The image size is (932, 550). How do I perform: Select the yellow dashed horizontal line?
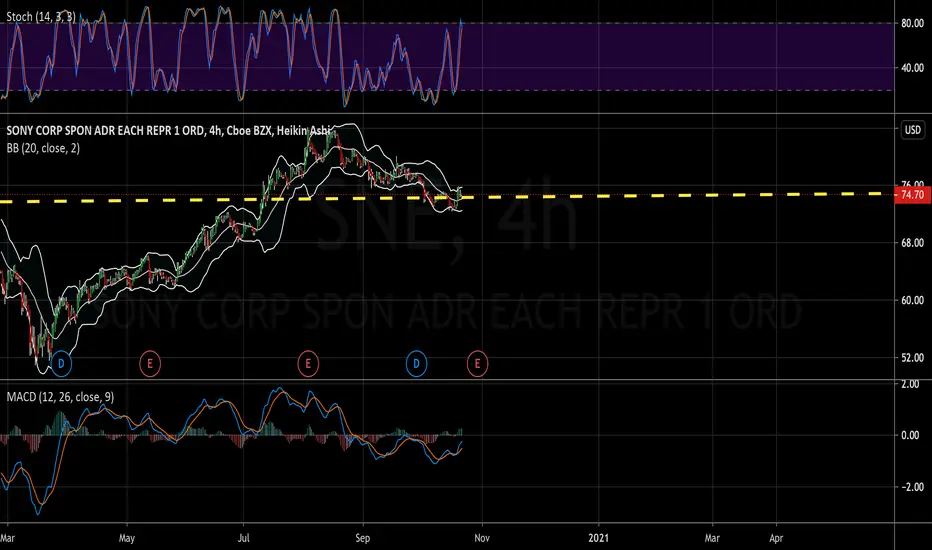(x=441, y=197)
